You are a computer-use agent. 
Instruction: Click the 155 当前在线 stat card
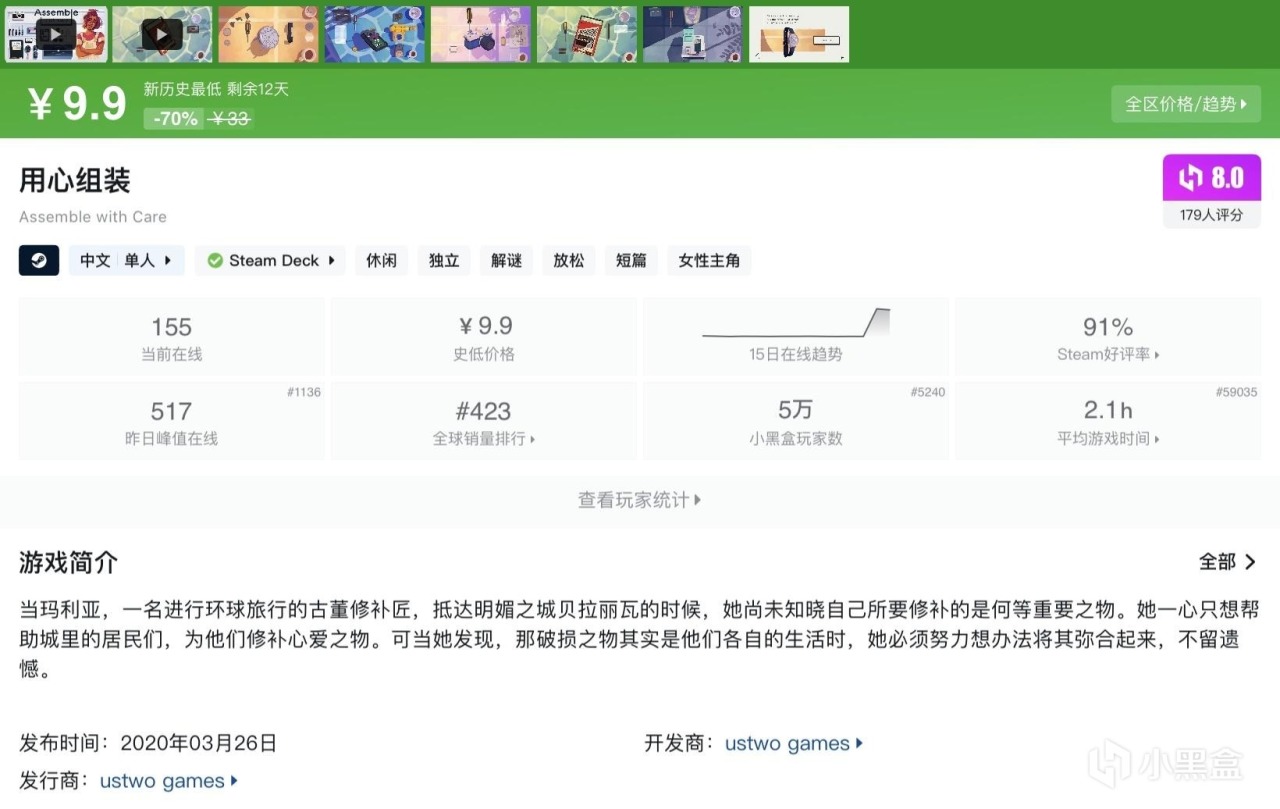point(172,339)
